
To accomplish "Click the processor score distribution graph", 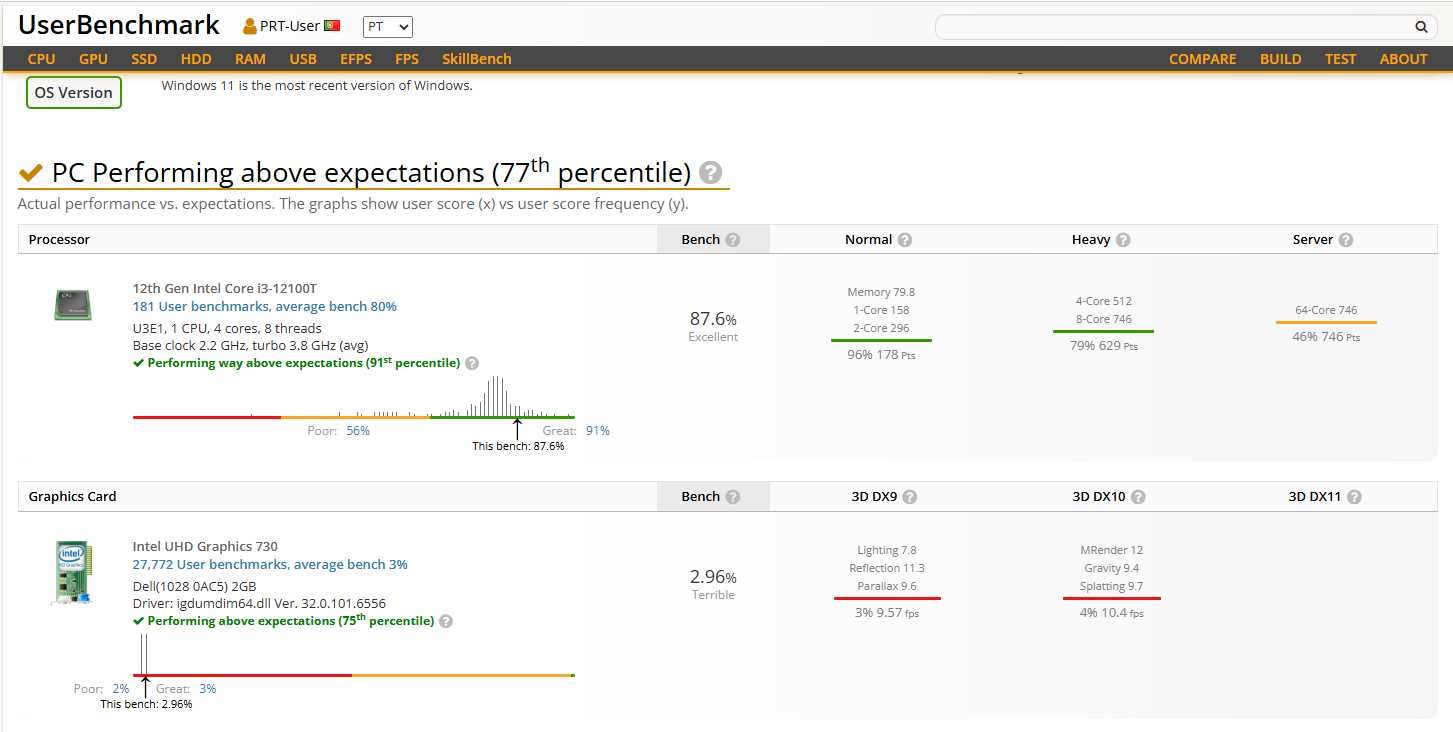I will [354, 397].
